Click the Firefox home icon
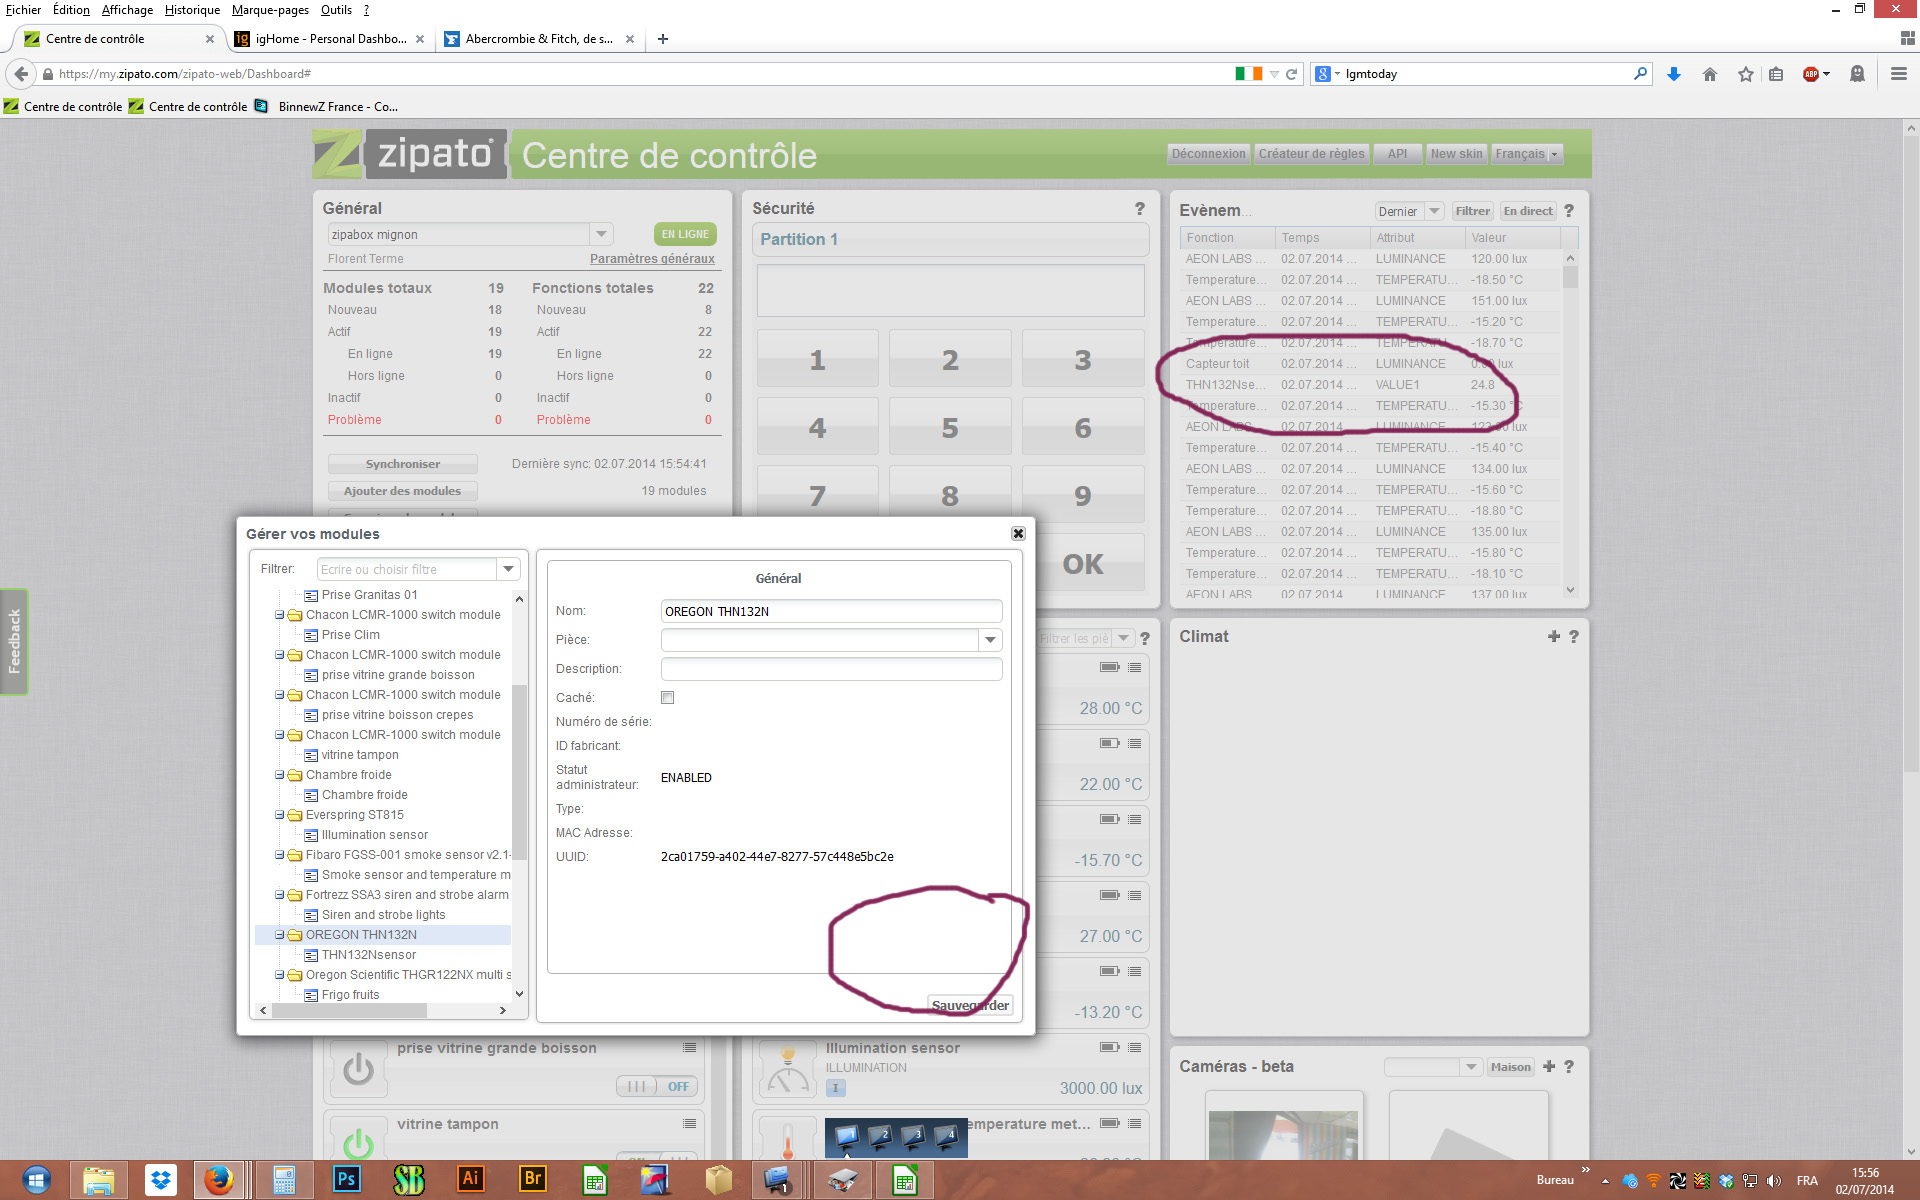The width and height of the screenshot is (1920, 1200). pos(1709,74)
